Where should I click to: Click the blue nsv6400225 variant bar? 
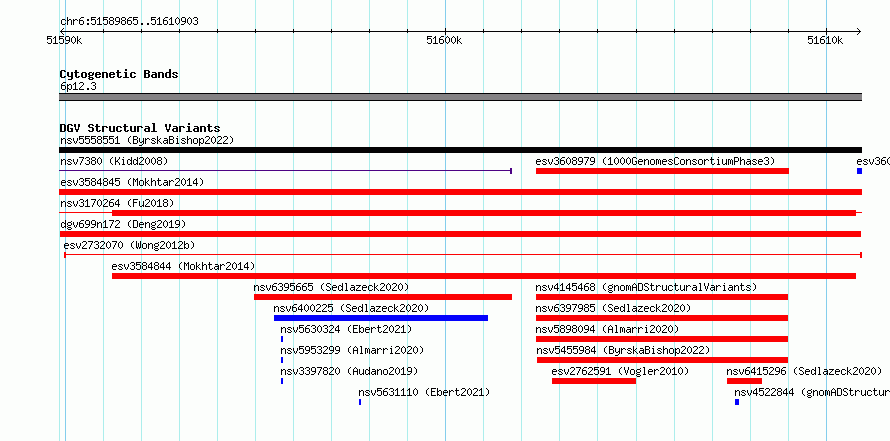point(381,318)
